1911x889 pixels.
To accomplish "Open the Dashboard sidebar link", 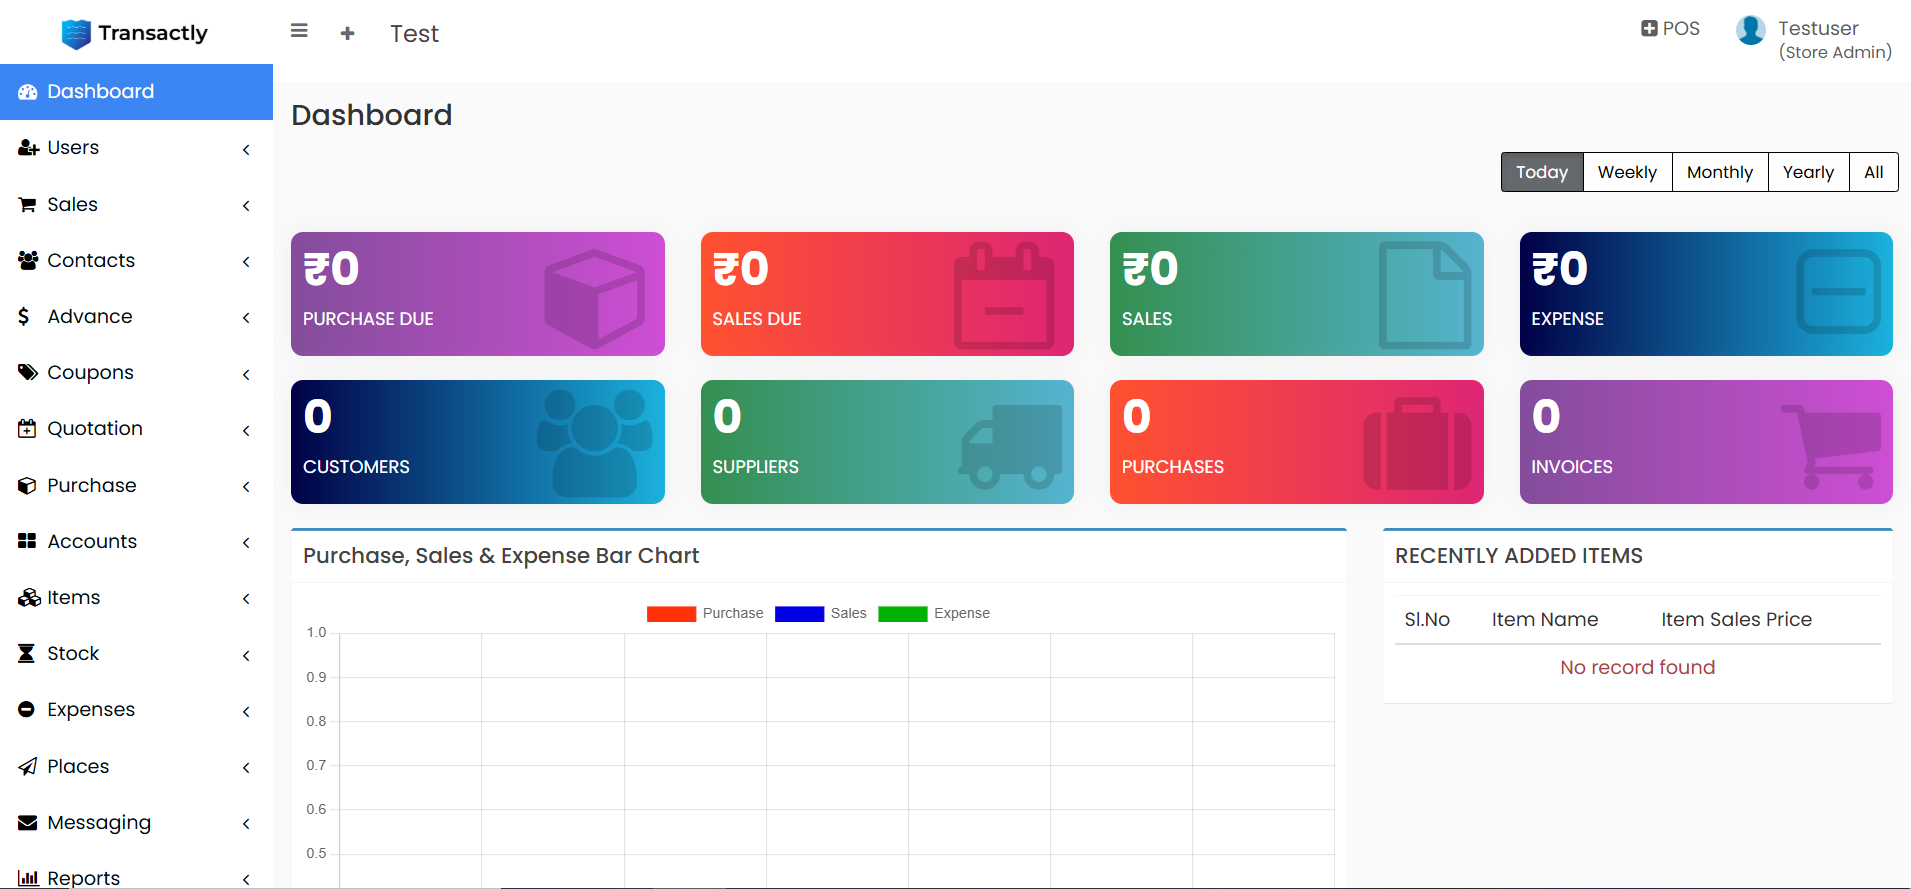I will [x=136, y=92].
